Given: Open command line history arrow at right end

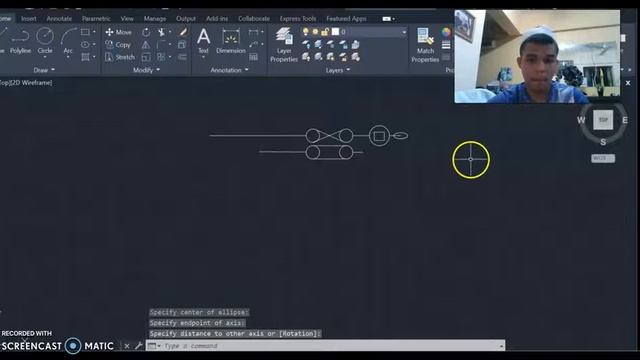Looking at the screenshot, I should point(501,346).
